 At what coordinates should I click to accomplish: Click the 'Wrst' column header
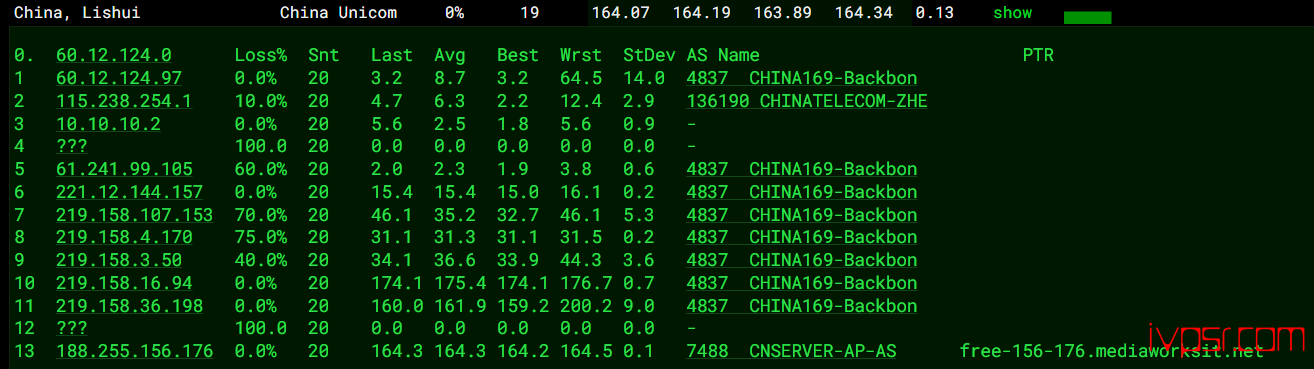[x=581, y=55]
